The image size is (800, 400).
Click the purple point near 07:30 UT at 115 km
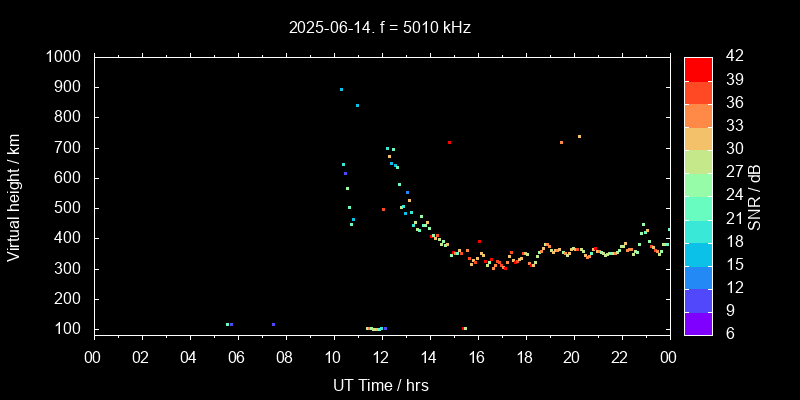click(273, 324)
